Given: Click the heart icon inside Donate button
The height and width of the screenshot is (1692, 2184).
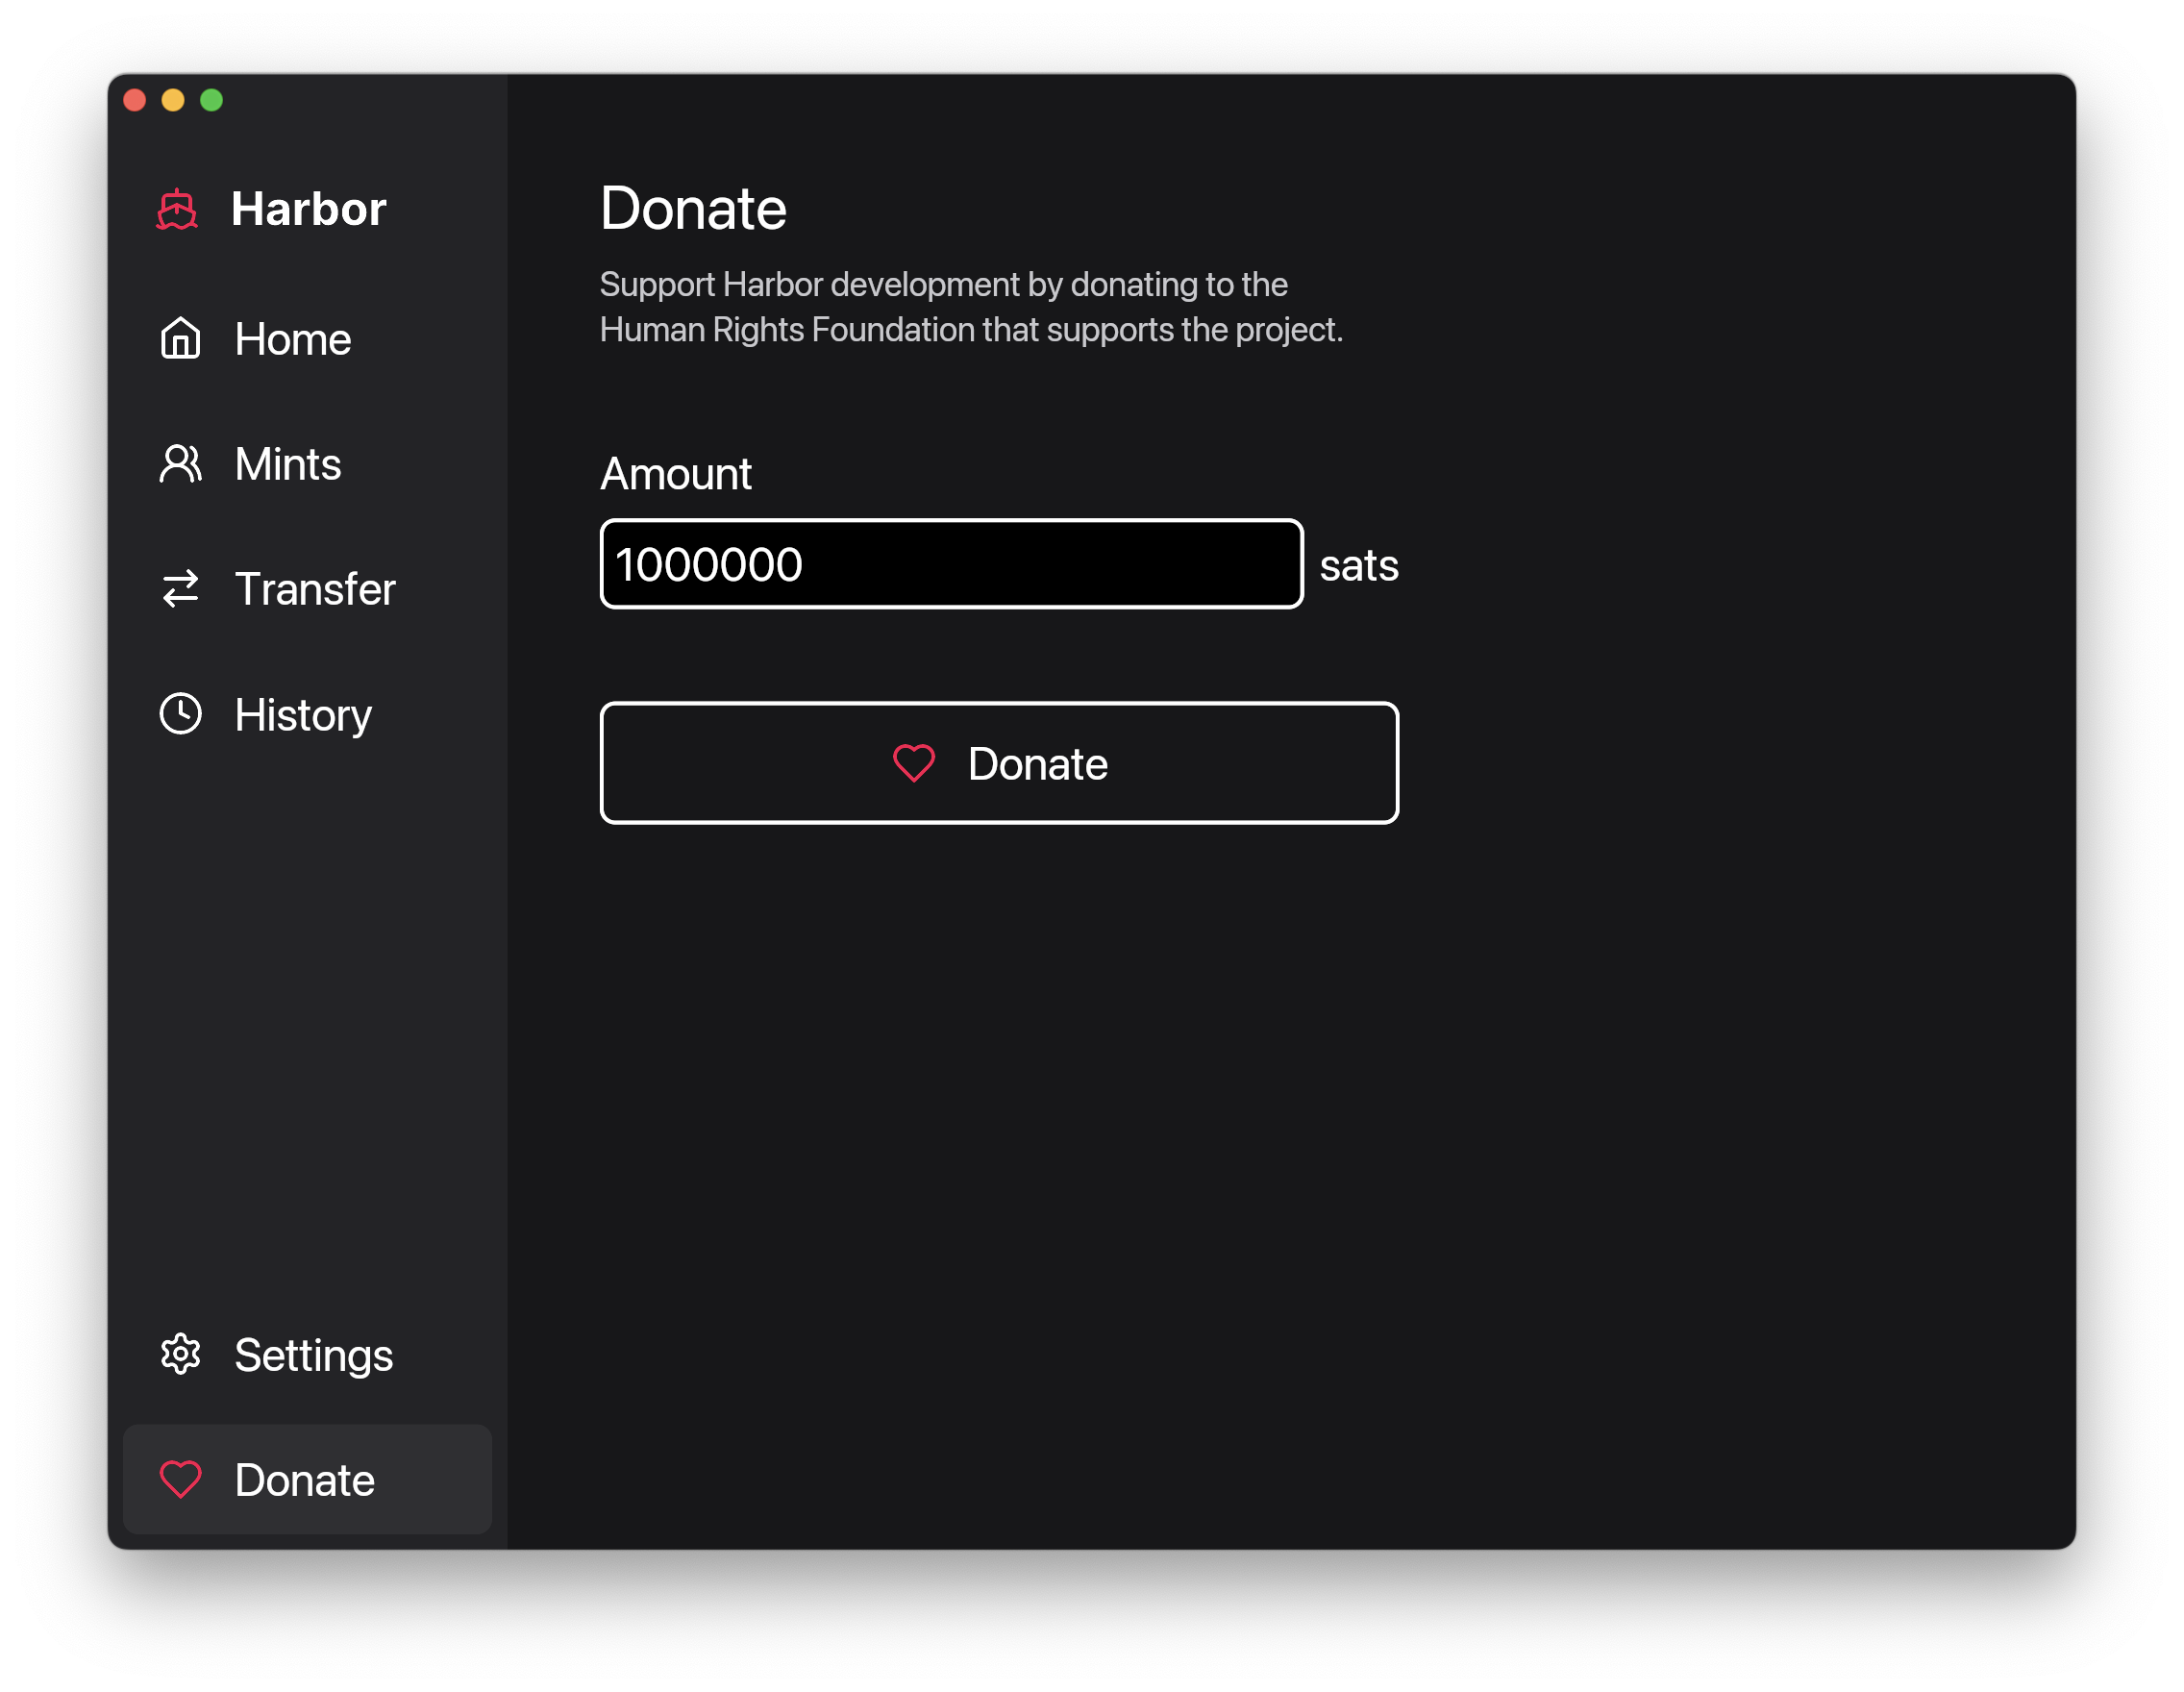Looking at the screenshot, I should [914, 764].
